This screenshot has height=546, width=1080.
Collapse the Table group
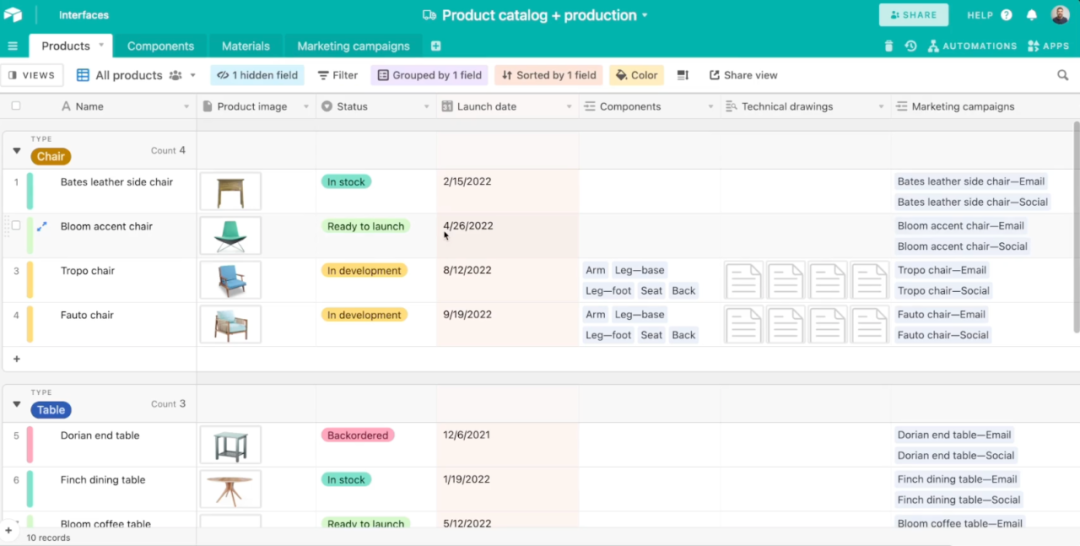coord(16,405)
